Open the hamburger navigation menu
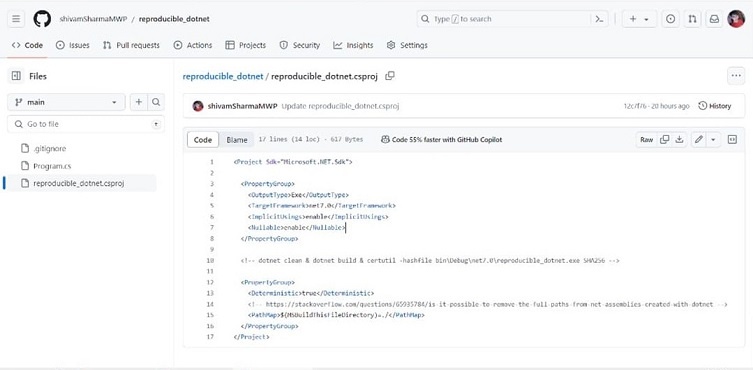The image size is (753, 370). [16, 19]
